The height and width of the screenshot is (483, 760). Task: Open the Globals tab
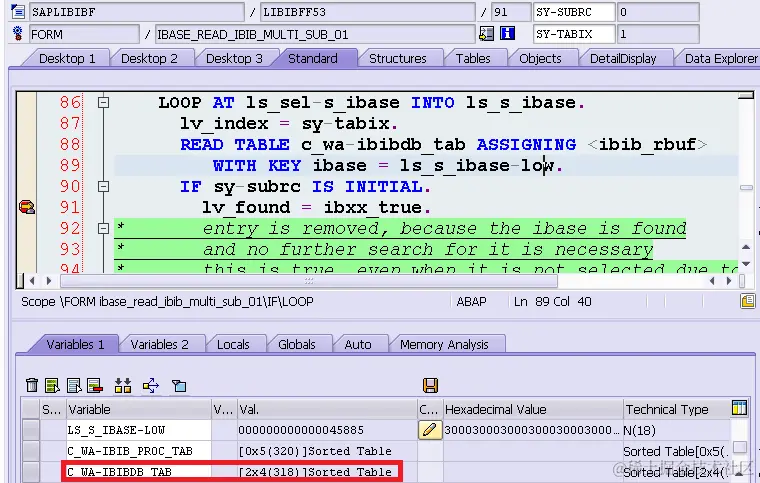tap(297, 344)
